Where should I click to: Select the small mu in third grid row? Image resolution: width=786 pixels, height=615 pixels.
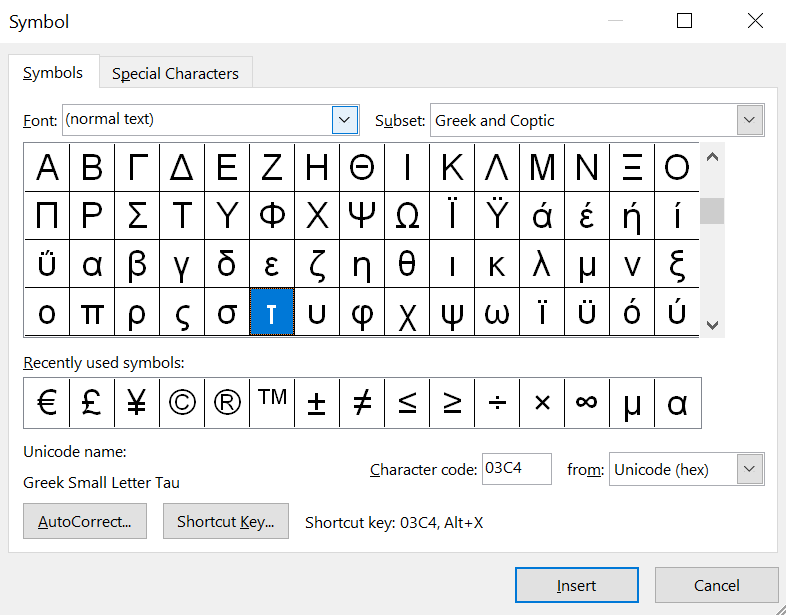tap(586, 264)
